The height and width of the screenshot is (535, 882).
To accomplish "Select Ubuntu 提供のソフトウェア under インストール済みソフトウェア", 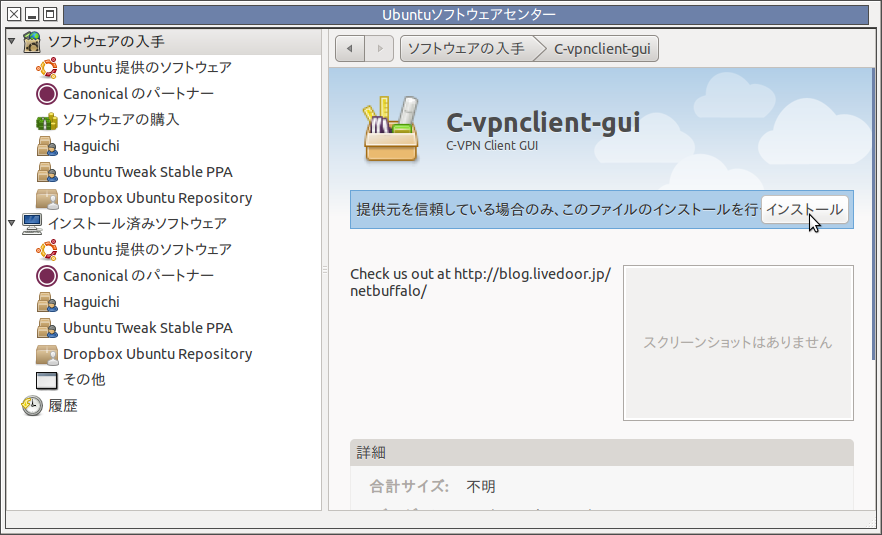I will (147, 250).
